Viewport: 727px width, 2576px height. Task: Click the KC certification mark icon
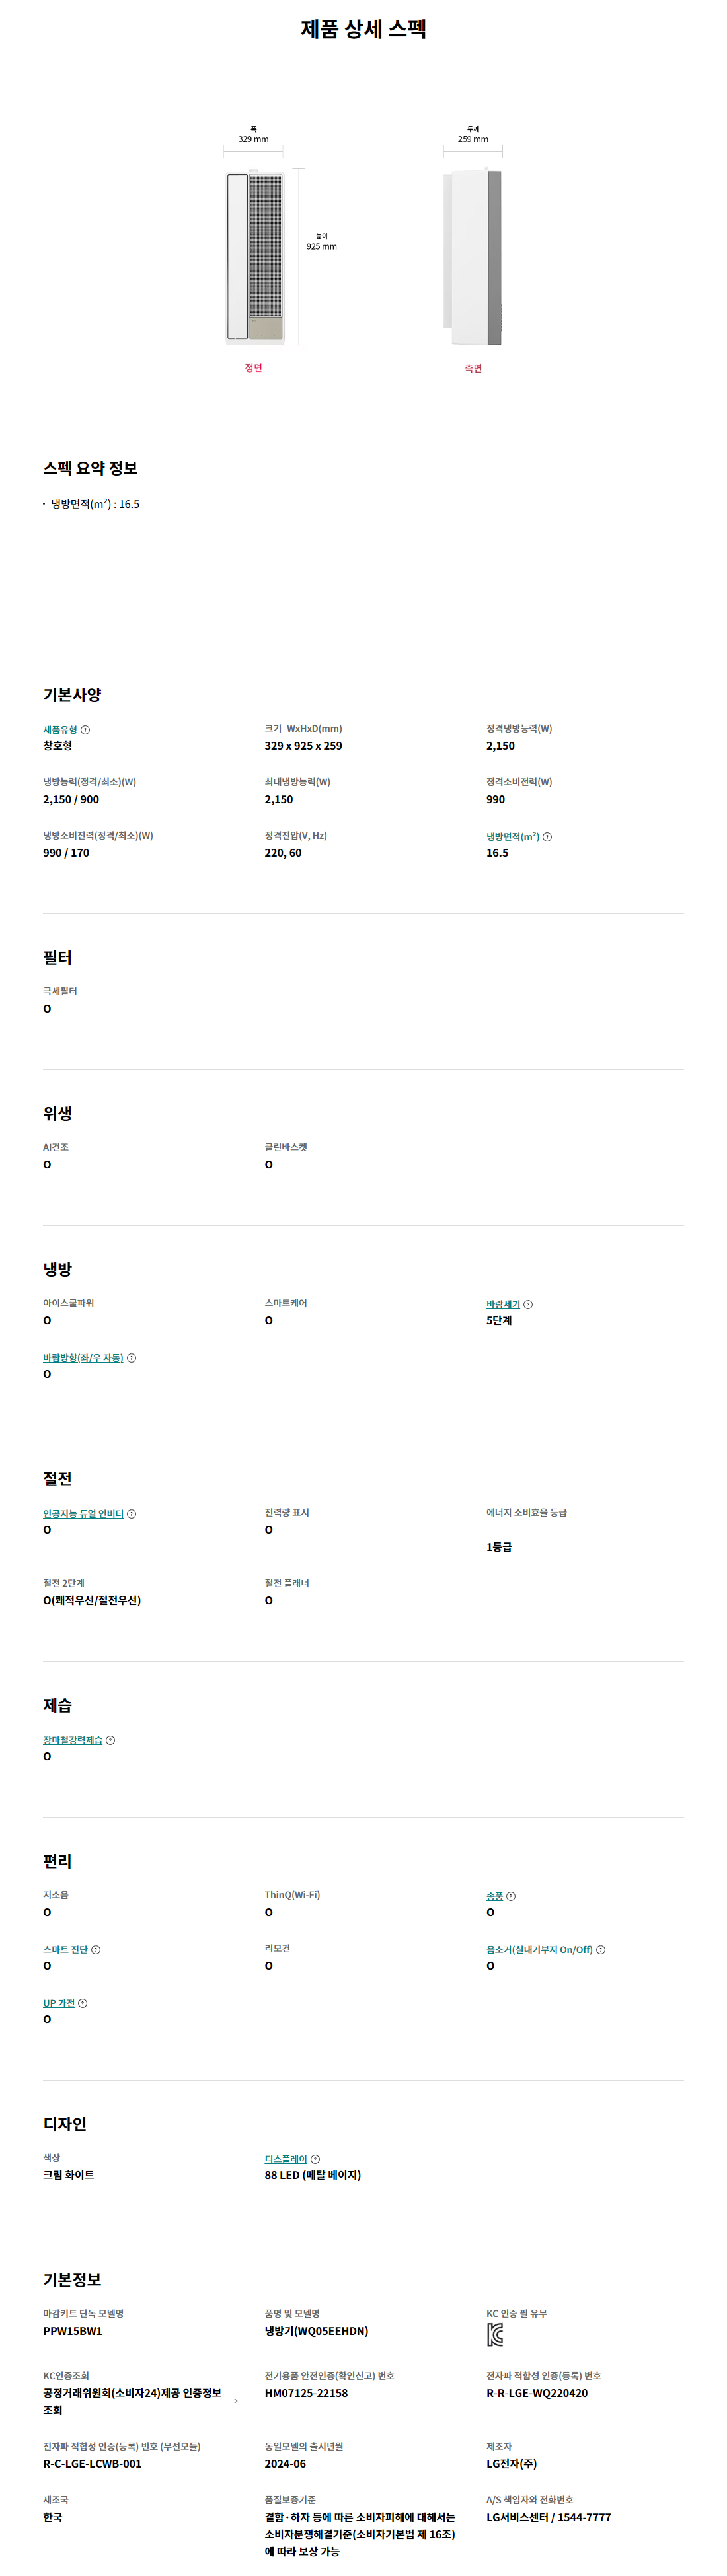(495, 2335)
